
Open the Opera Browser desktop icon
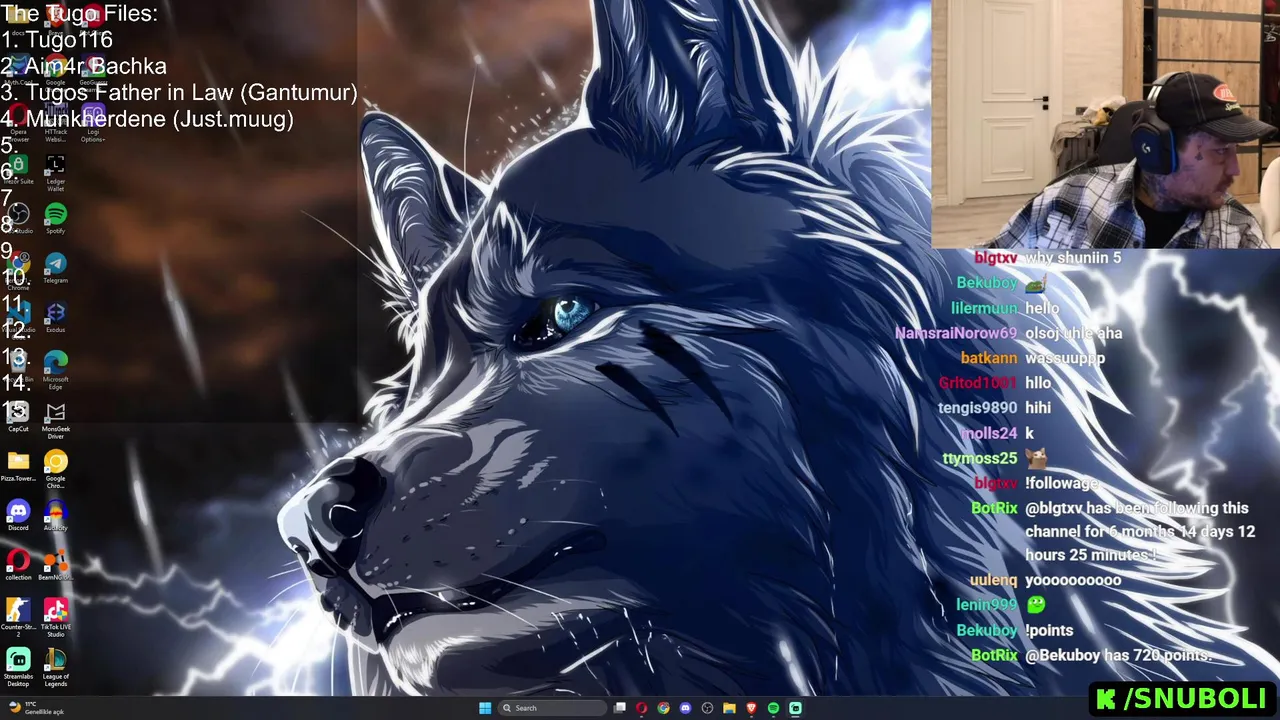coord(18,122)
